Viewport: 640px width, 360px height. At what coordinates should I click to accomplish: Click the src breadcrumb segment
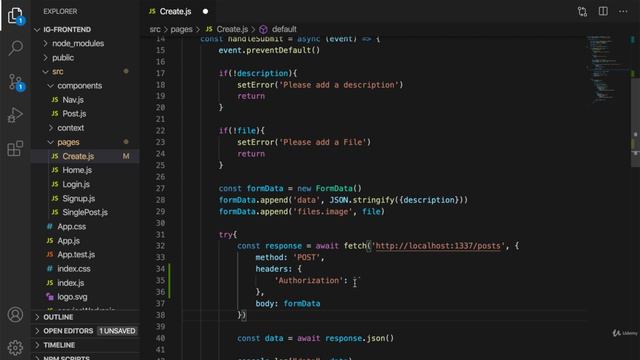point(155,29)
